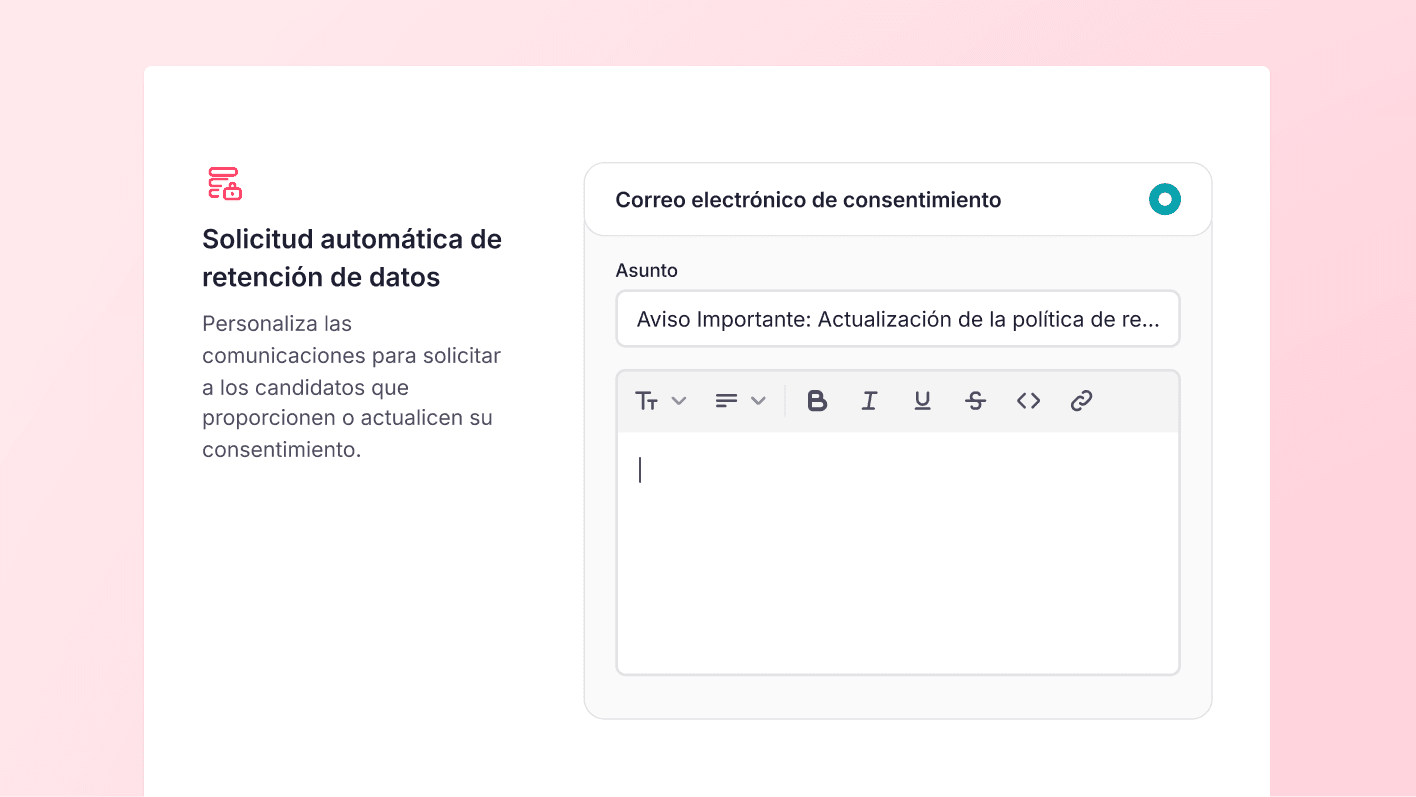
Task: Insert a code block via the code icon
Action: pos(1028,400)
